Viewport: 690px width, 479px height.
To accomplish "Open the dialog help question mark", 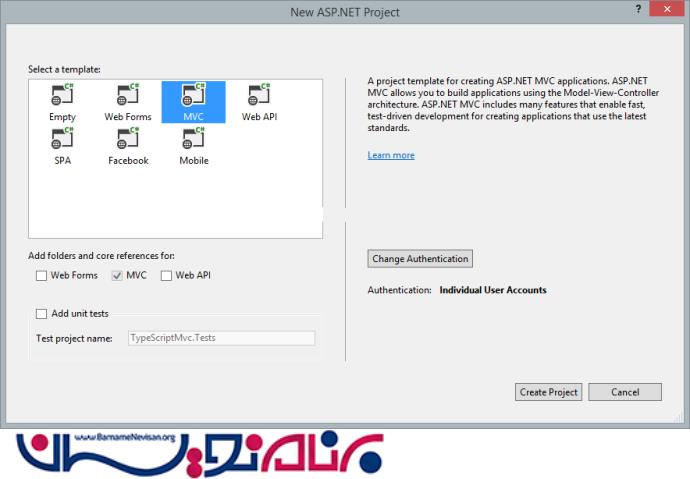I will pos(639,9).
